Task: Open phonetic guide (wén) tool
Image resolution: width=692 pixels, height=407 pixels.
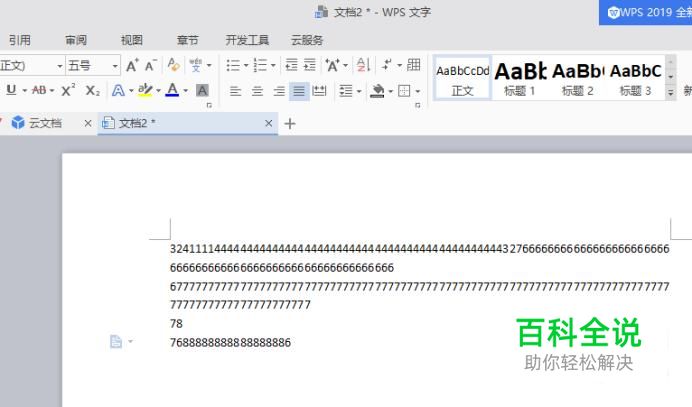Action: click(196, 65)
